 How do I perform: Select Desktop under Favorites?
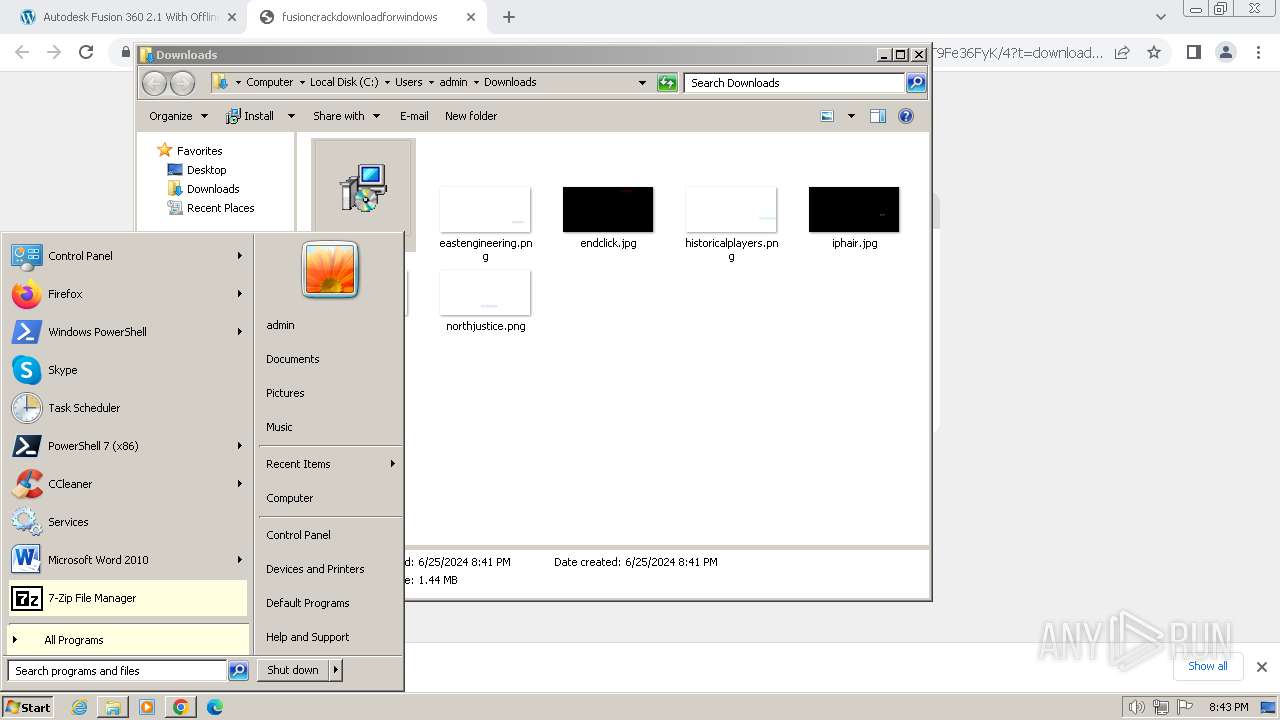point(197,170)
